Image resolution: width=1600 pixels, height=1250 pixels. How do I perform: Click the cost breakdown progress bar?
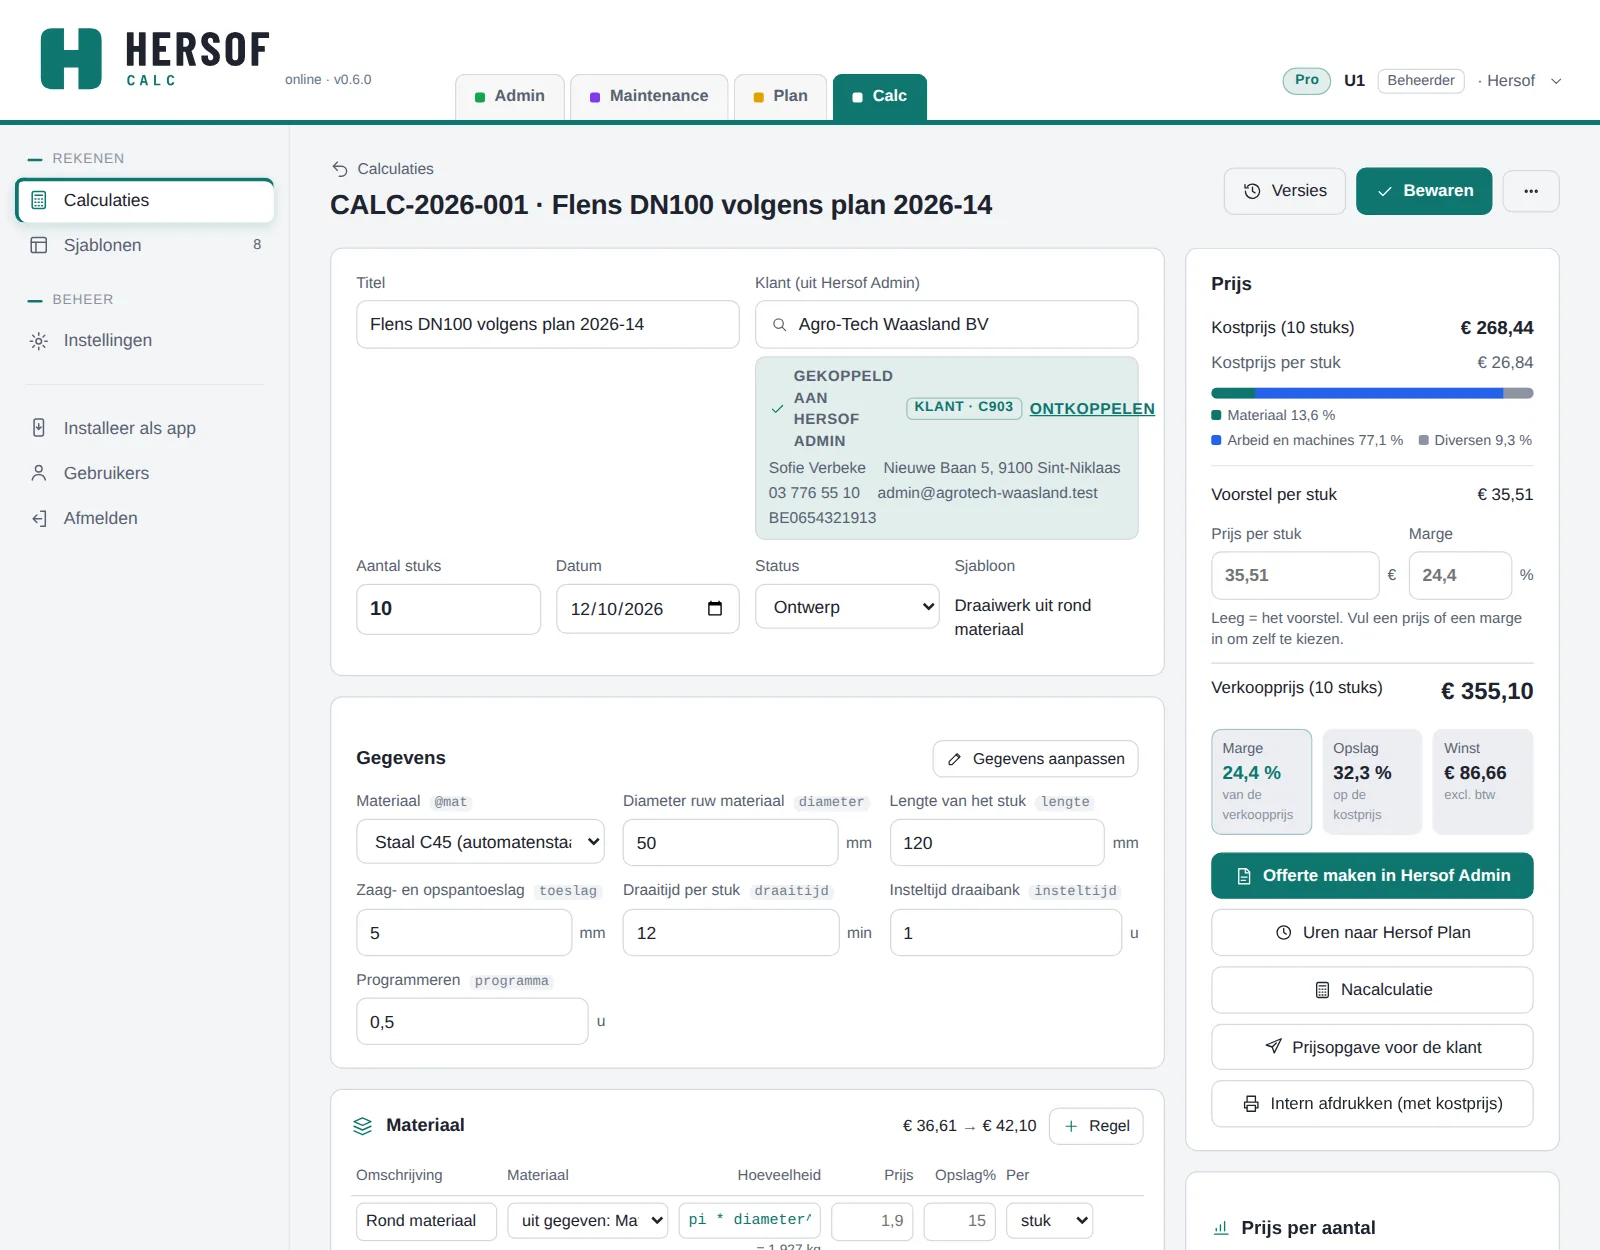1372,393
